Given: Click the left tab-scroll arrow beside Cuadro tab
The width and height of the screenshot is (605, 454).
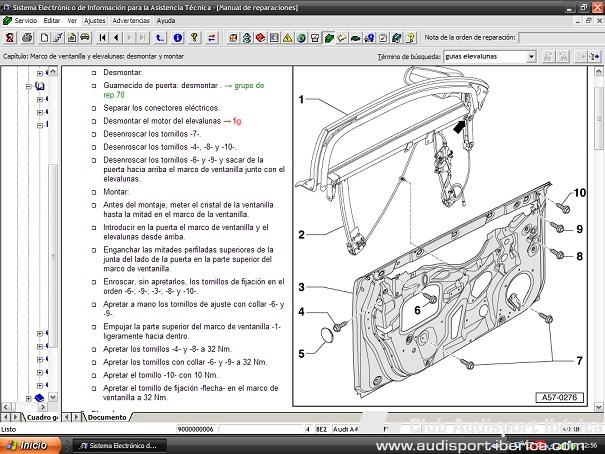Looking at the screenshot, I should click(5, 417).
